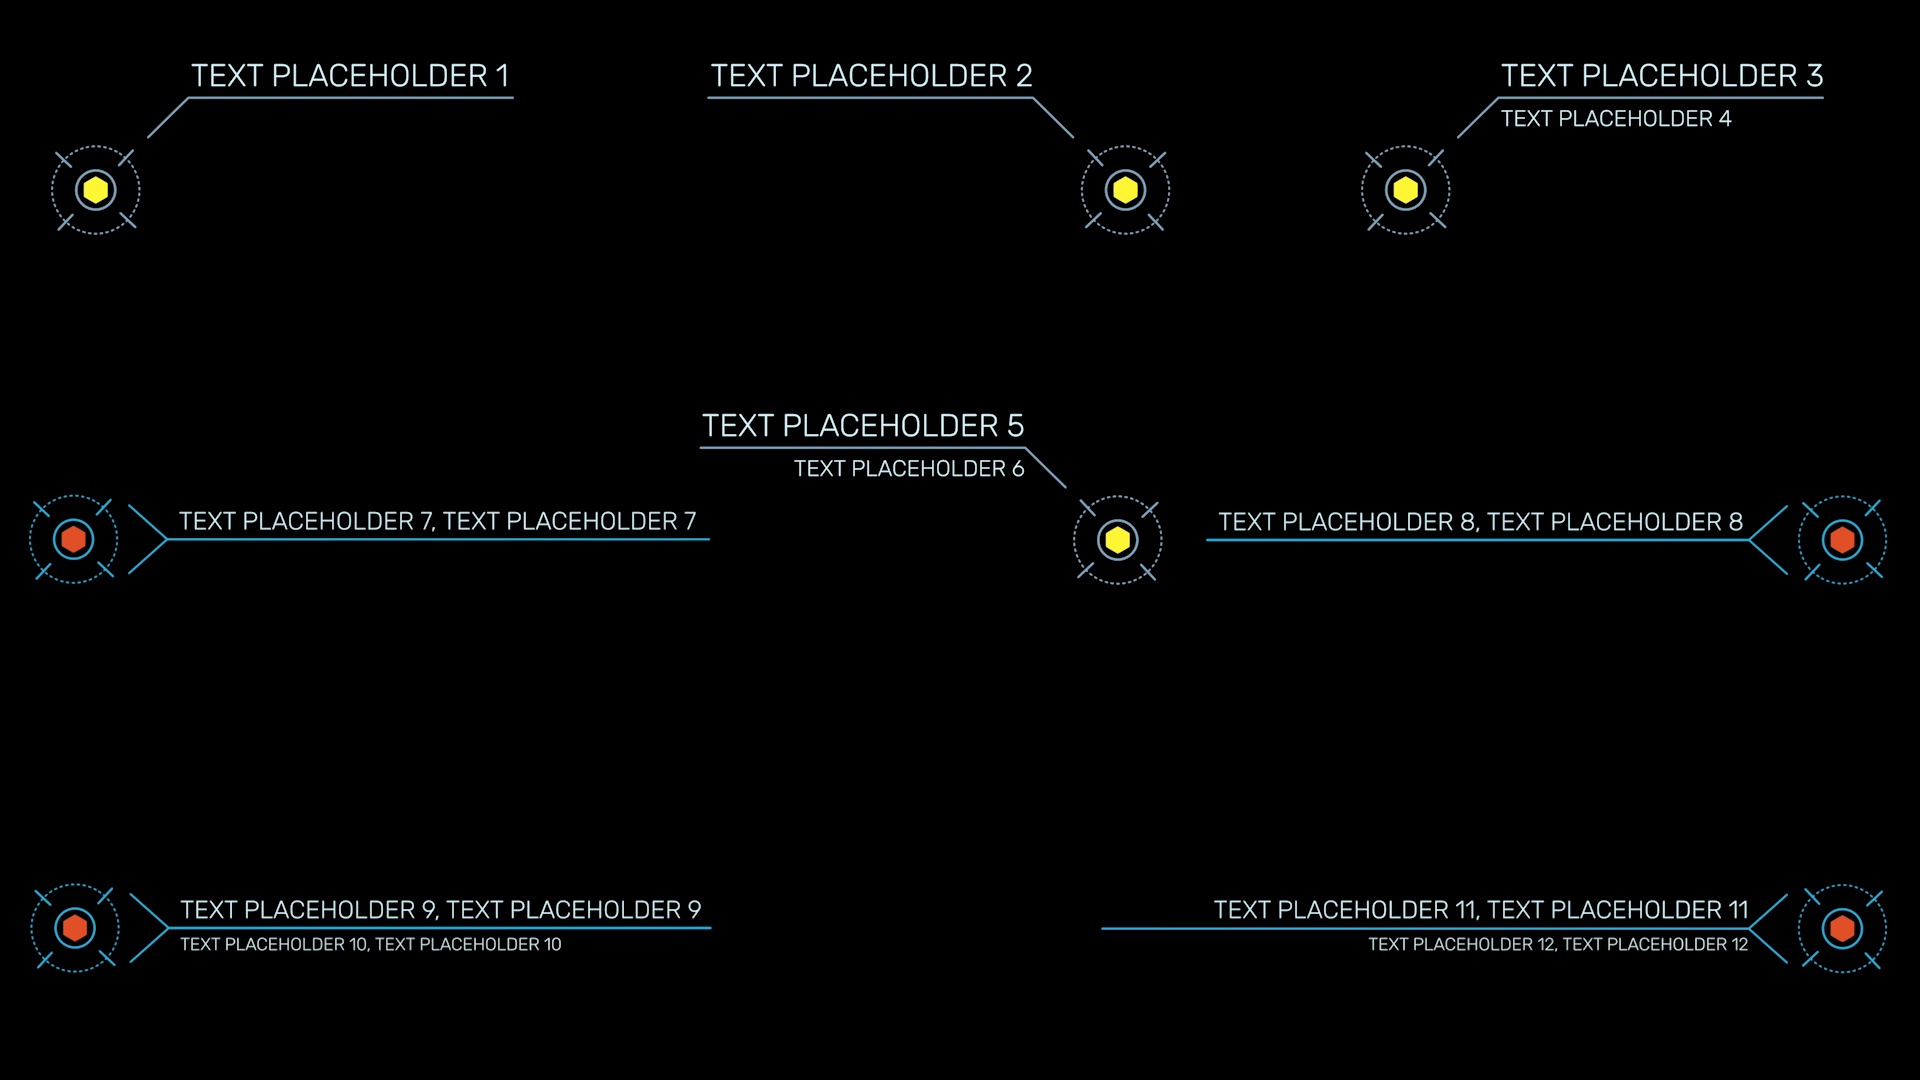Select the yellow hexagon icon far-right middle
Screen dimensions: 1920x1080
coord(1118,539)
